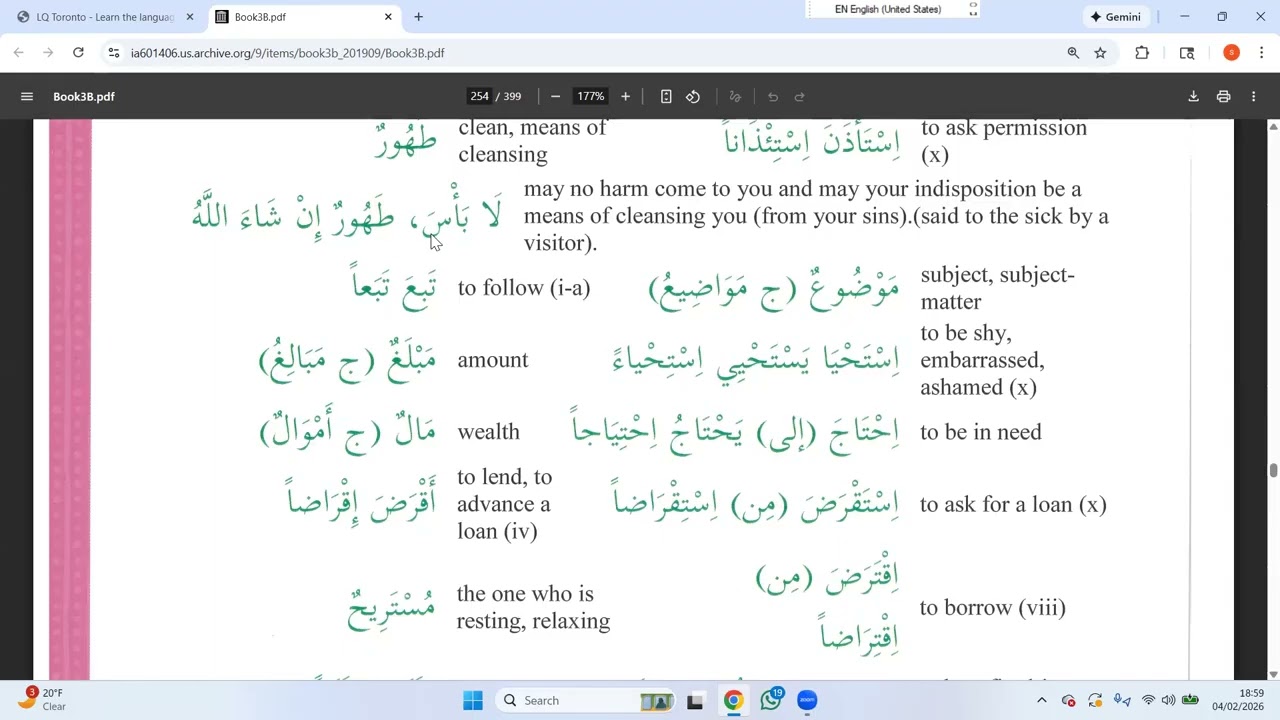This screenshot has height=720, width=1280.
Task: Click the text 'to borrow (viii)'
Action: tap(993, 608)
